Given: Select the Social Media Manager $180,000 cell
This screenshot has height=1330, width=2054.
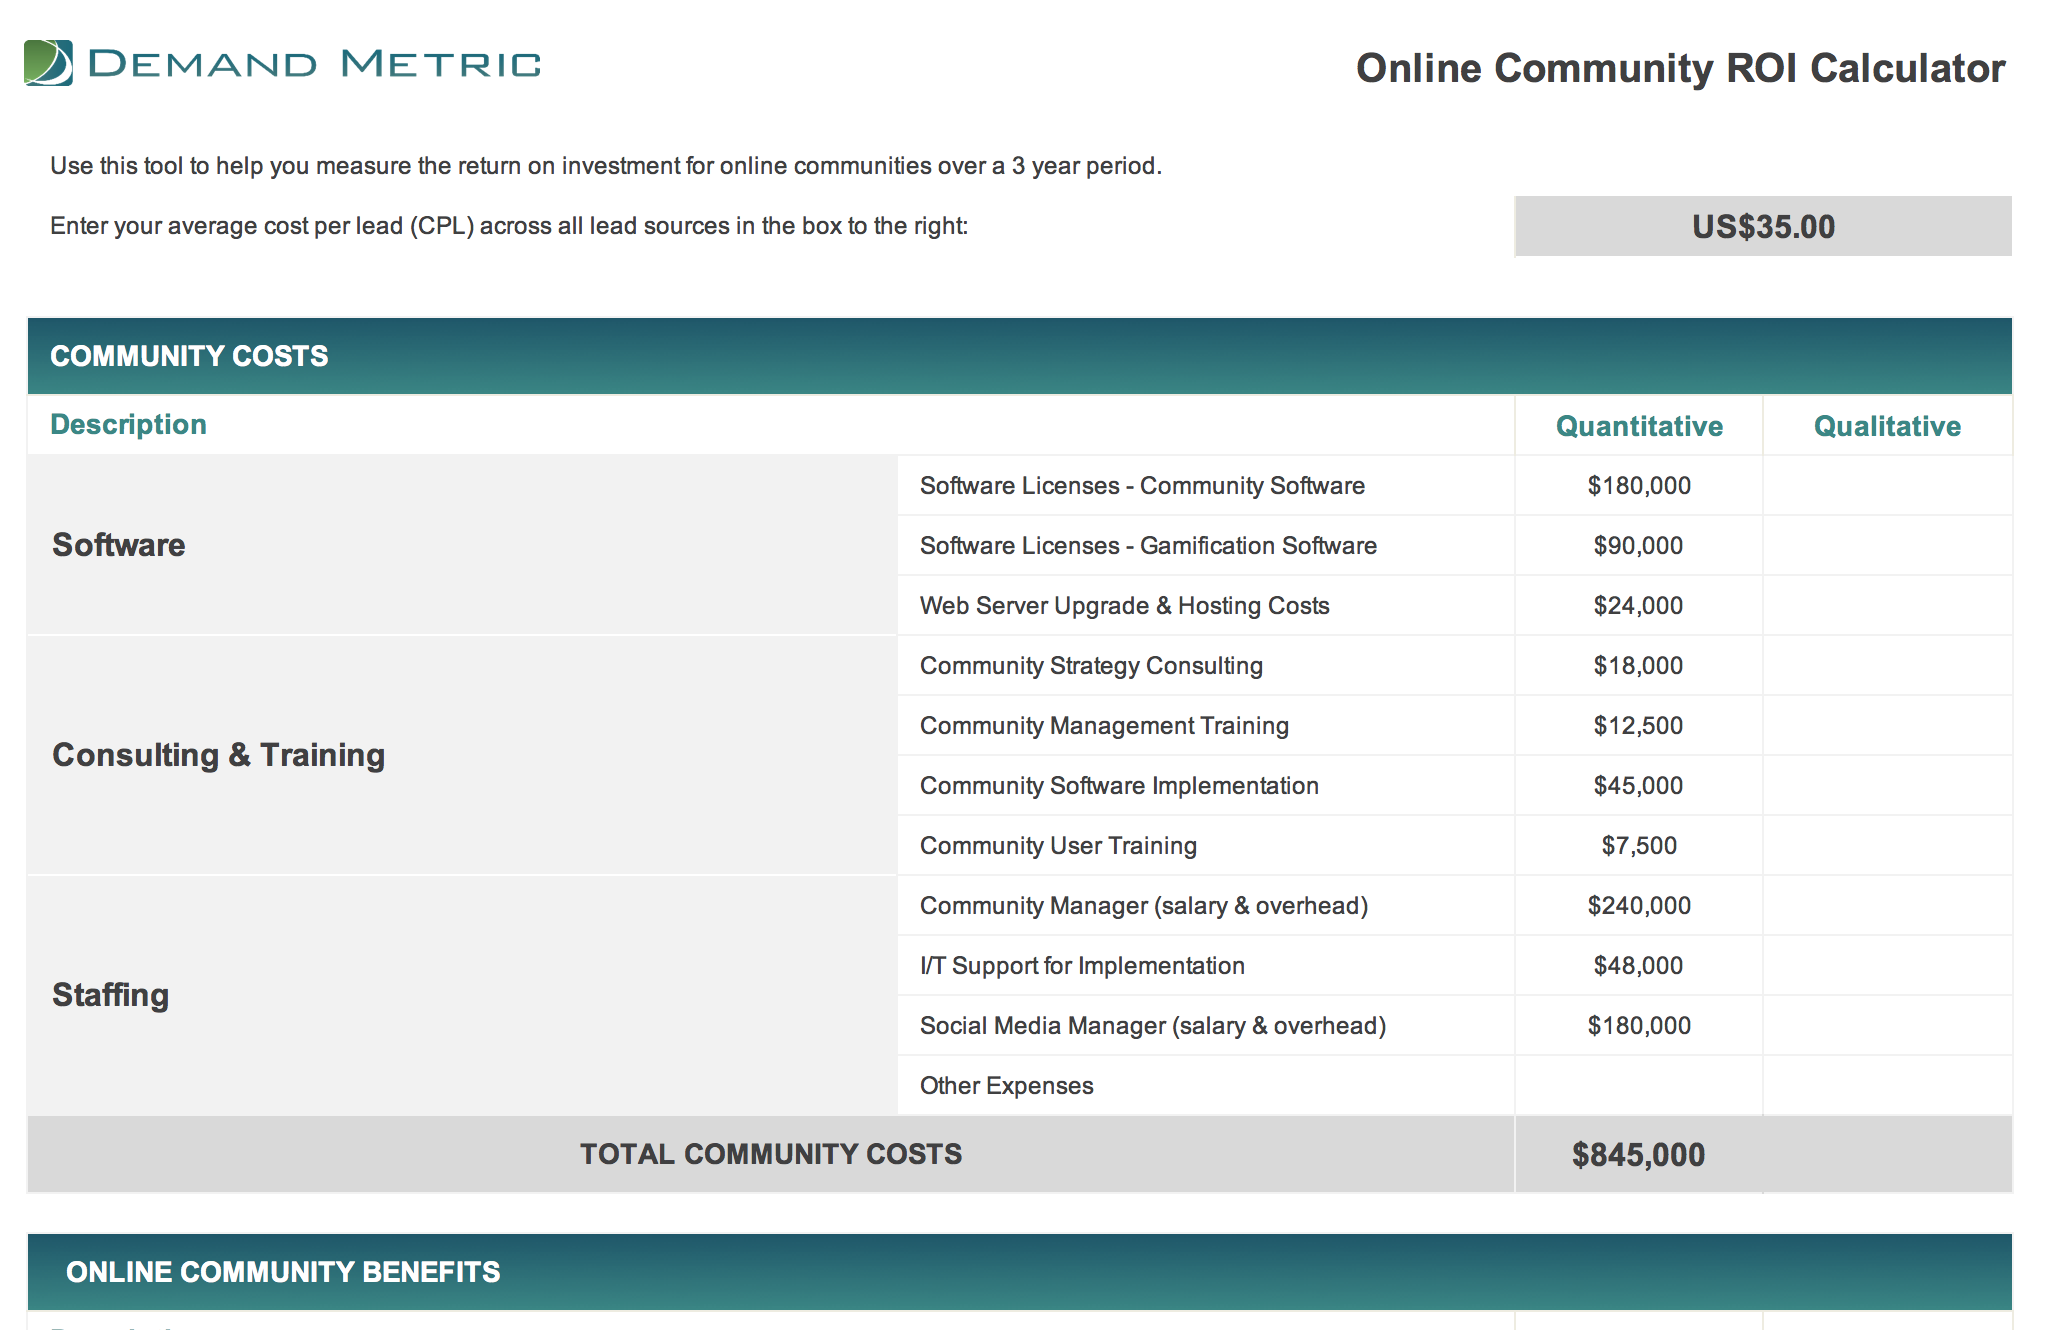Looking at the screenshot, I should point(1638,1026).
